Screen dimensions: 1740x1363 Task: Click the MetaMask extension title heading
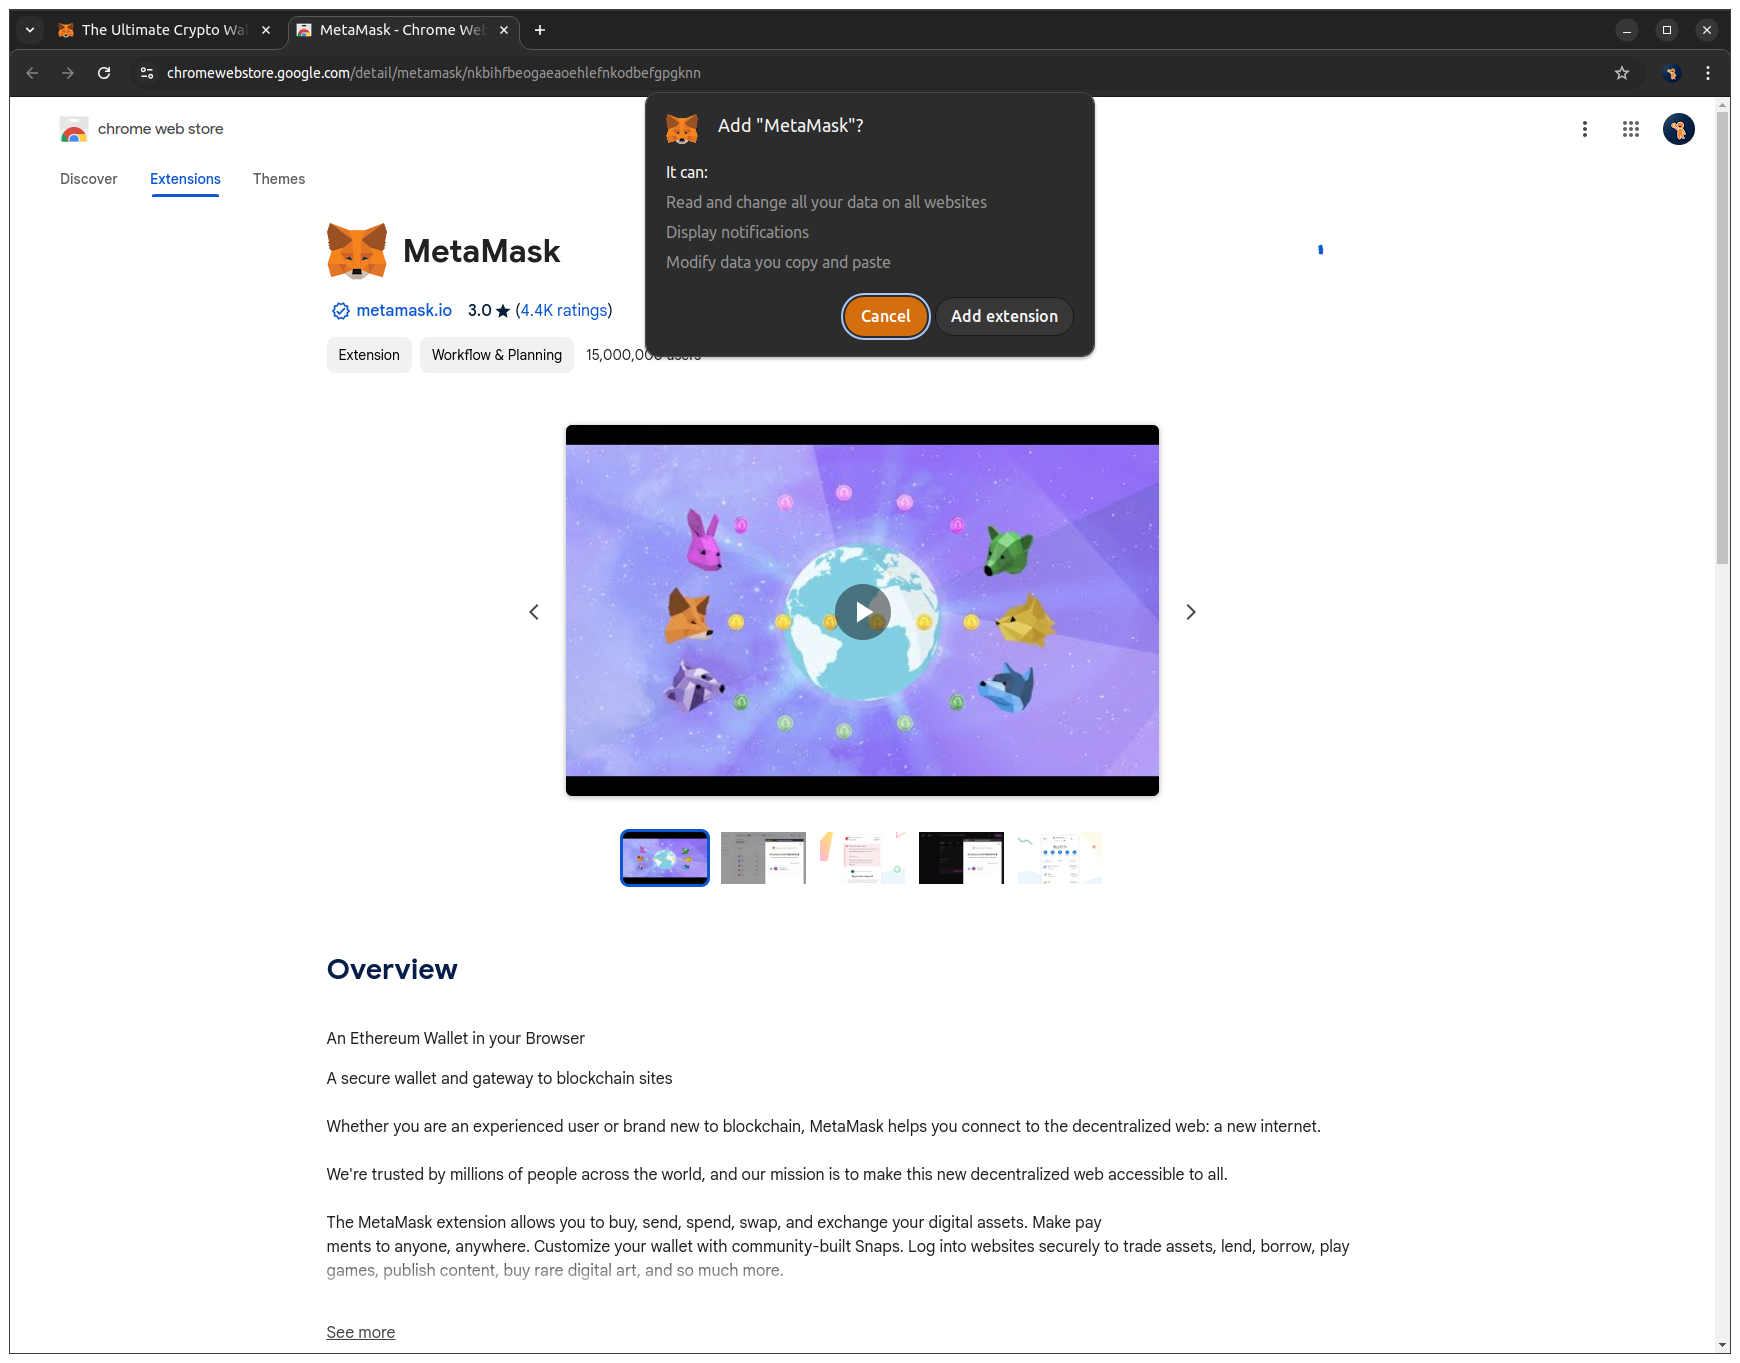[482, 251]
